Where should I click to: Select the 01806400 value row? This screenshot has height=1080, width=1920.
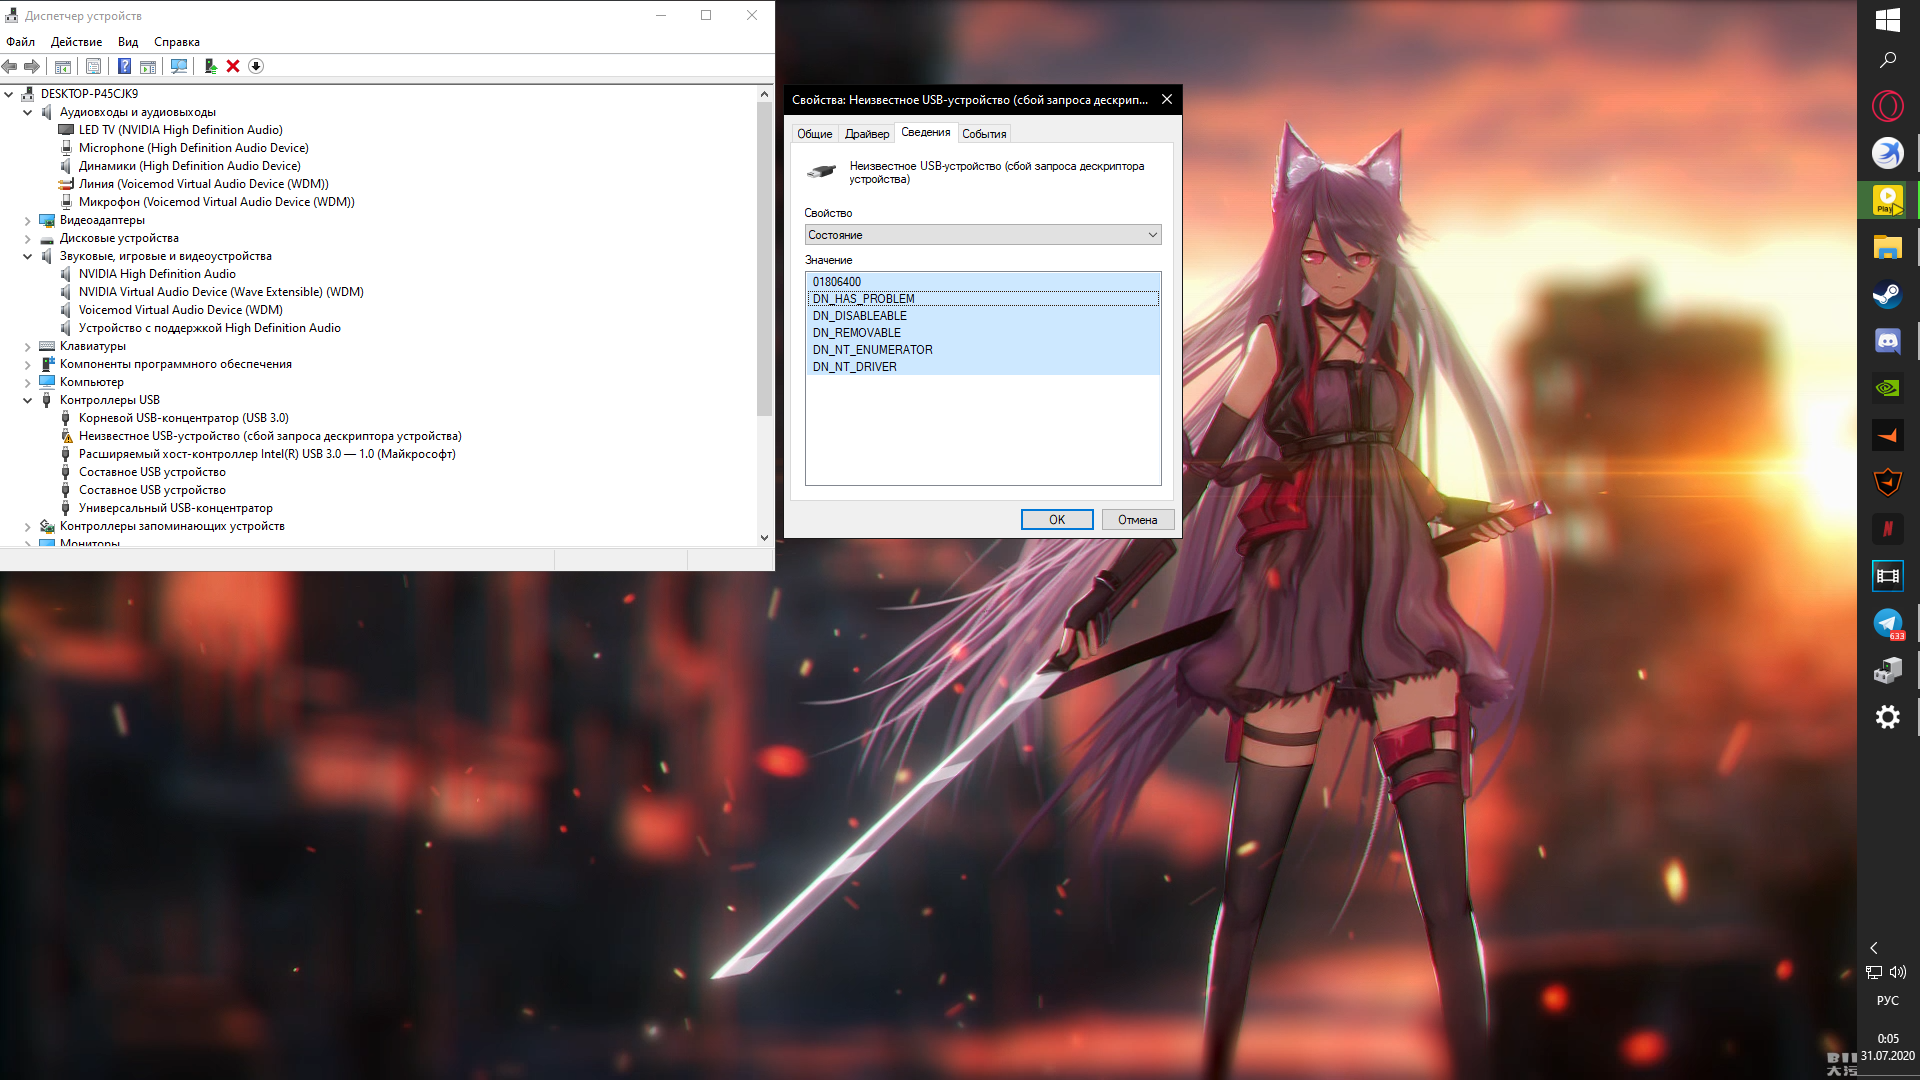tap(983, 282)
